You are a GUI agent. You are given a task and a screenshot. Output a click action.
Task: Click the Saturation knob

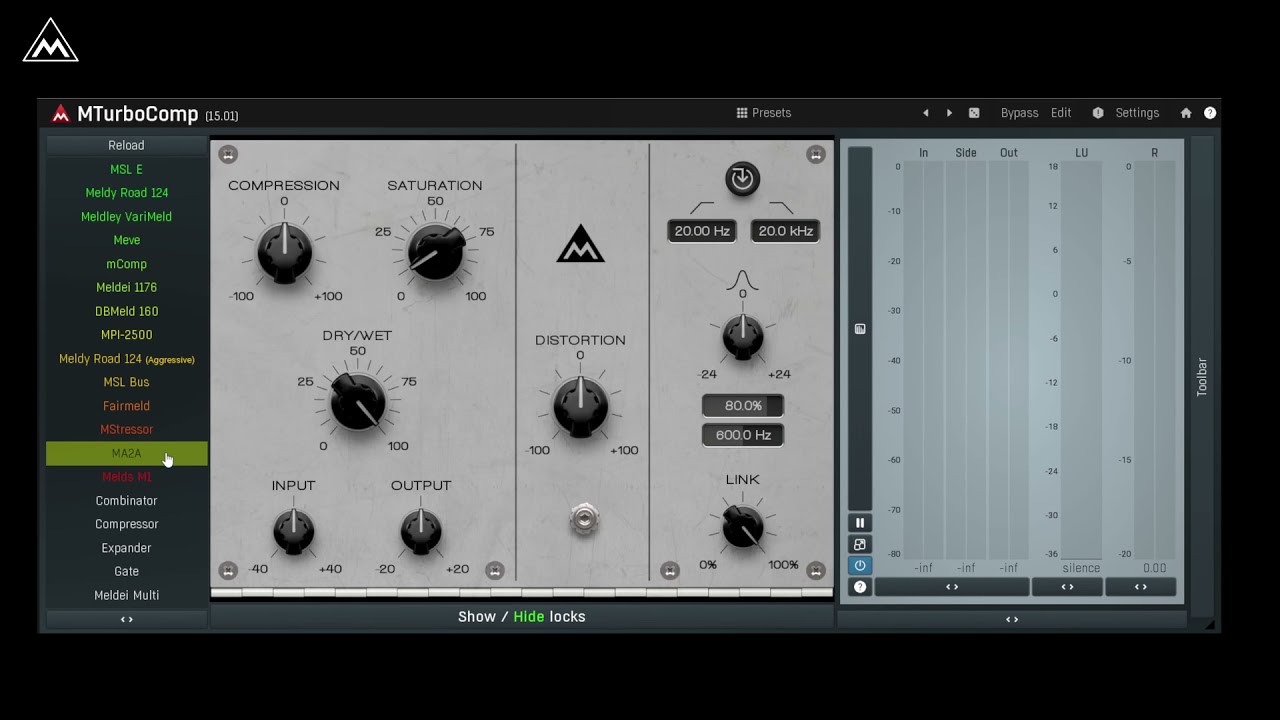pyautogui.click(x=435, y=251)
